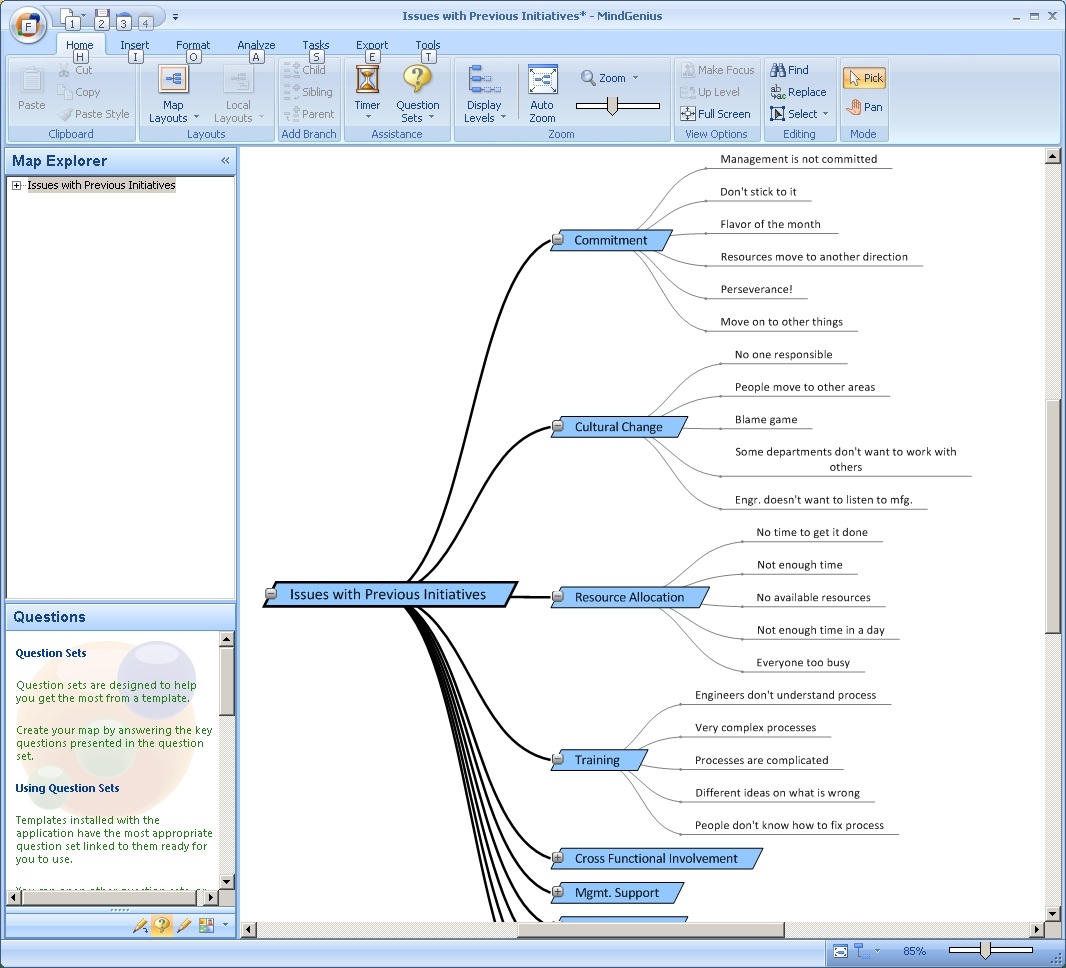Open the Display Levels options
Image resolution: width=1066 pixels, height=968 pixels.
tap(484, 94)
